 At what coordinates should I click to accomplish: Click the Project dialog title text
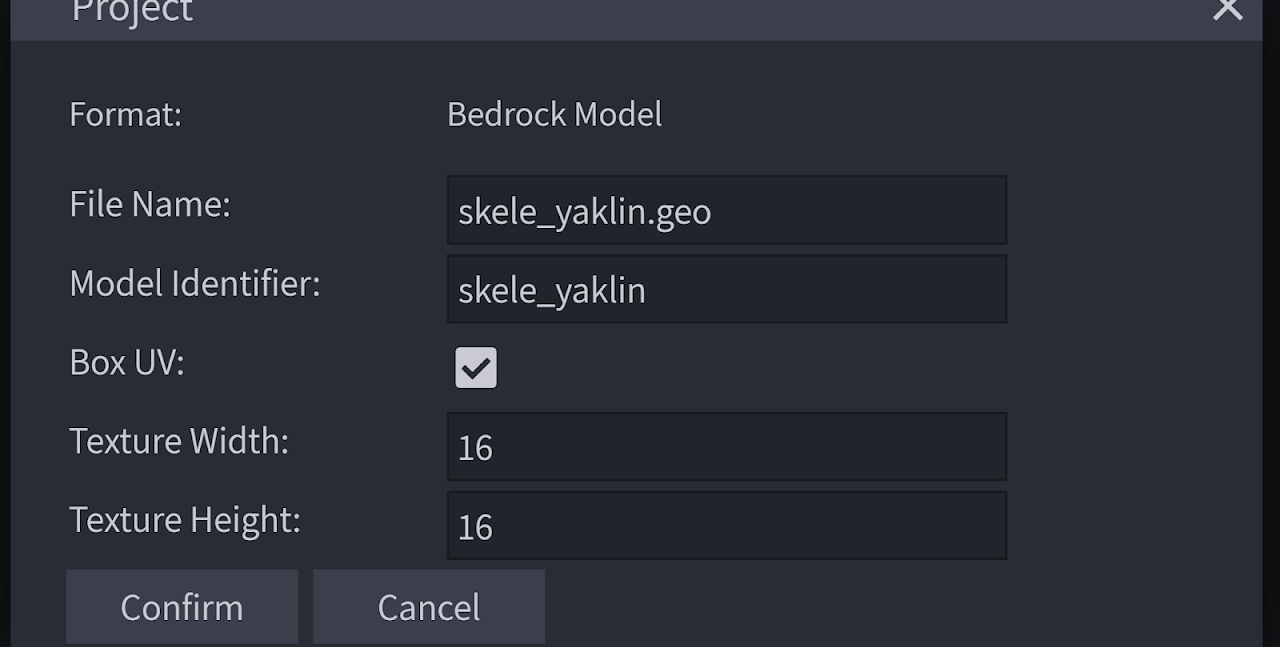click(132, 11)
